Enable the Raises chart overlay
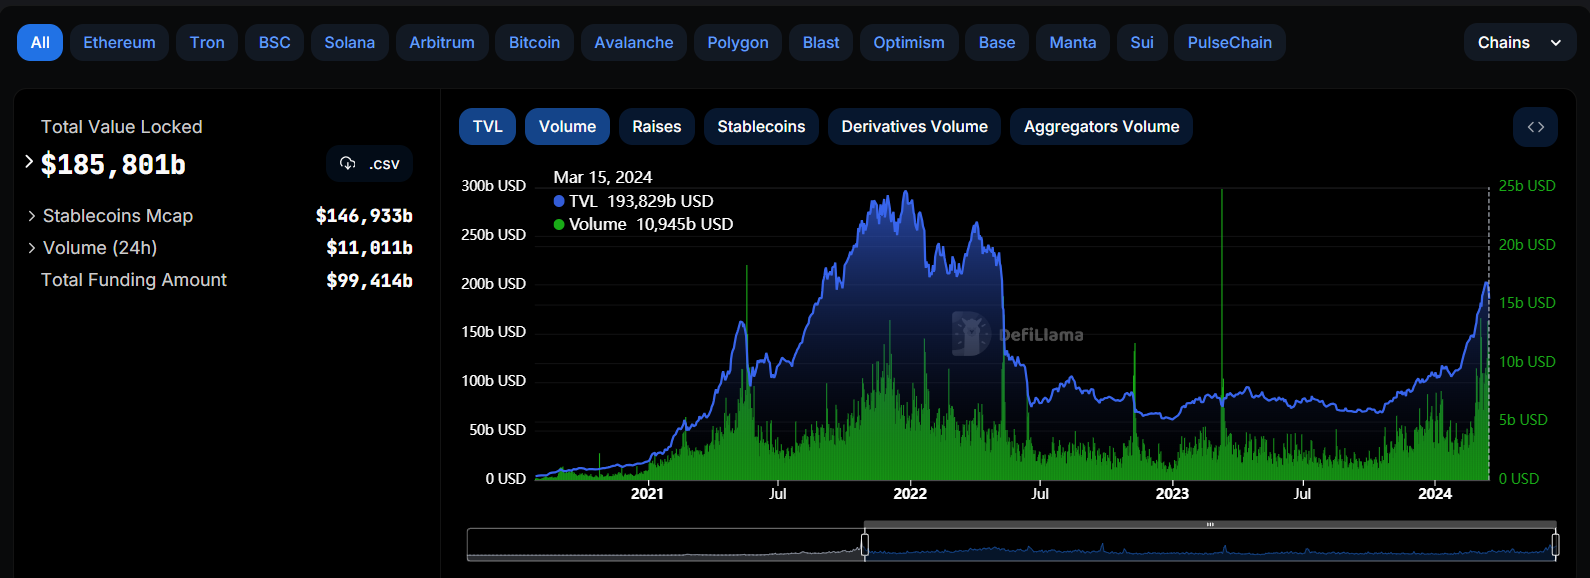The height and width of the screenshot is (578, 1590). point(656,127)
